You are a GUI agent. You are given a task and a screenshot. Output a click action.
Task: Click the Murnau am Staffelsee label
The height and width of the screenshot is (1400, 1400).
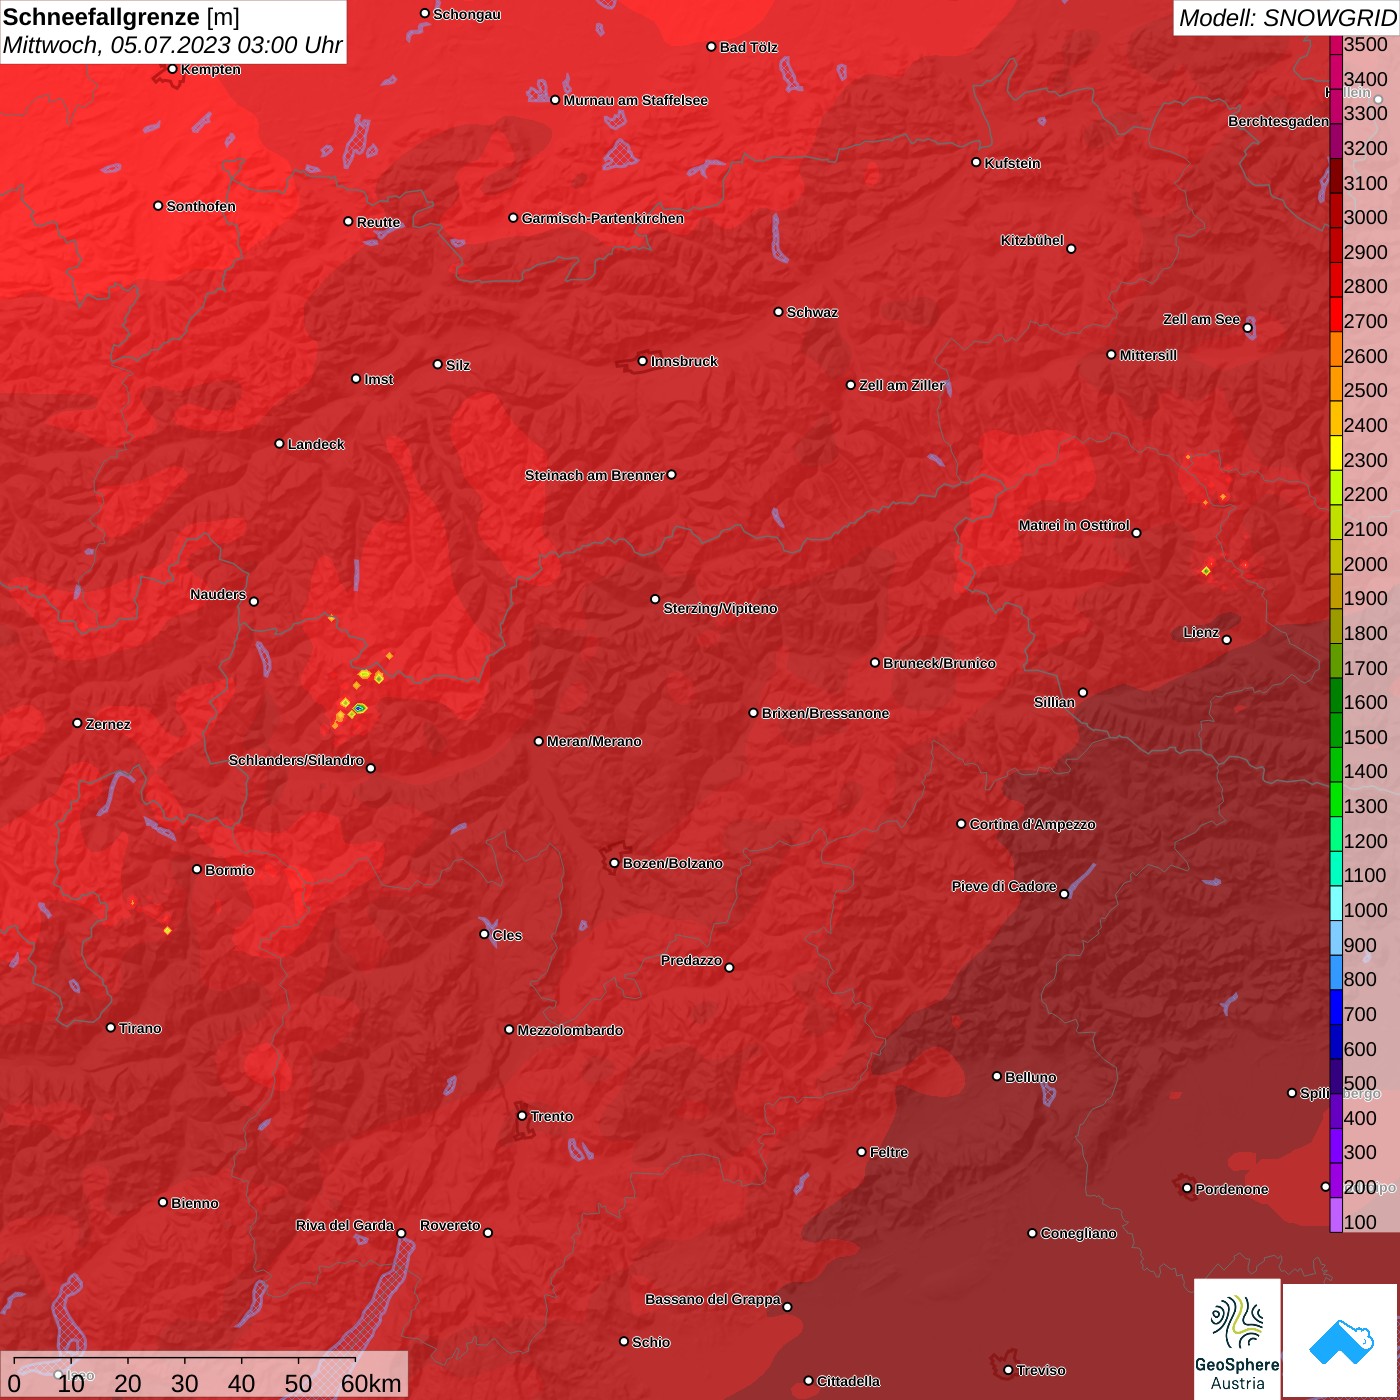coord(636,100)
